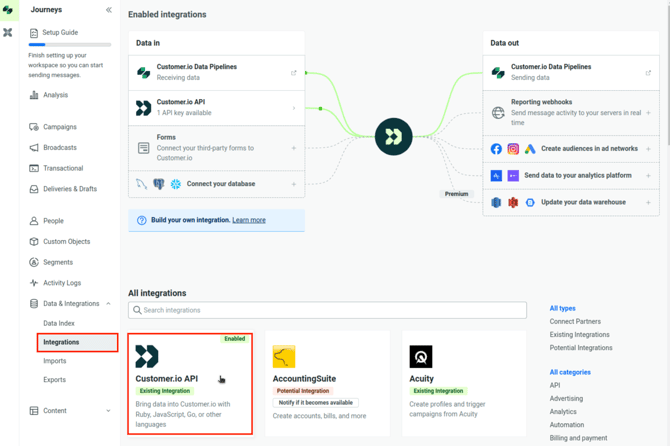
Task: Click the Learn more link
Action: (x=249, y=220)
